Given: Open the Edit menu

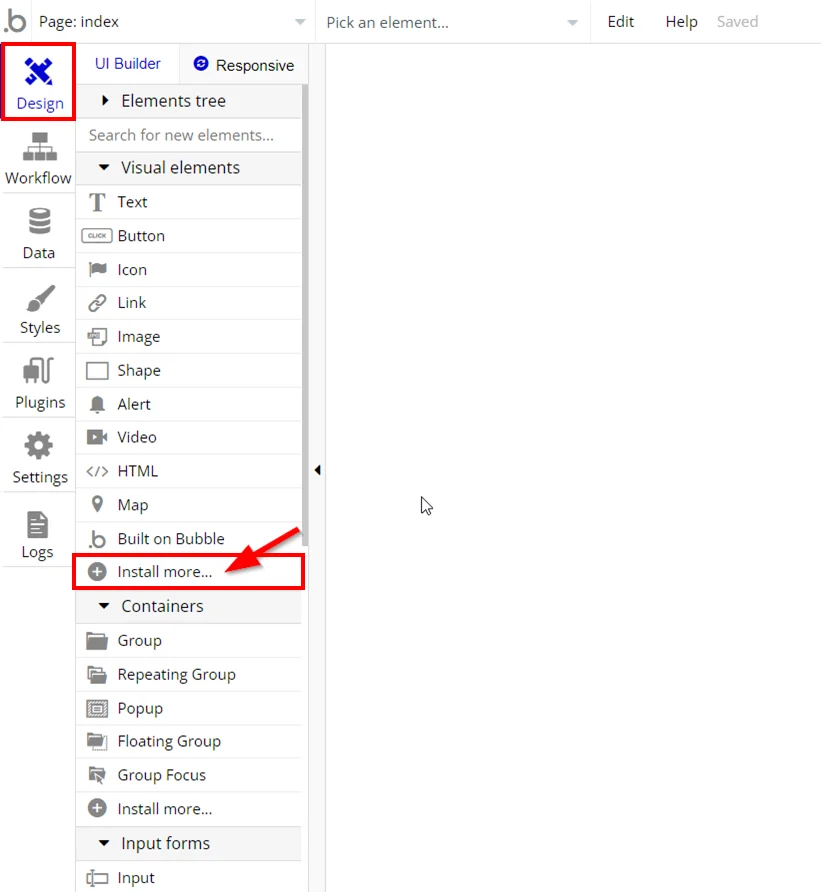Looking at the screenshot, I should [x=620, y=22].
